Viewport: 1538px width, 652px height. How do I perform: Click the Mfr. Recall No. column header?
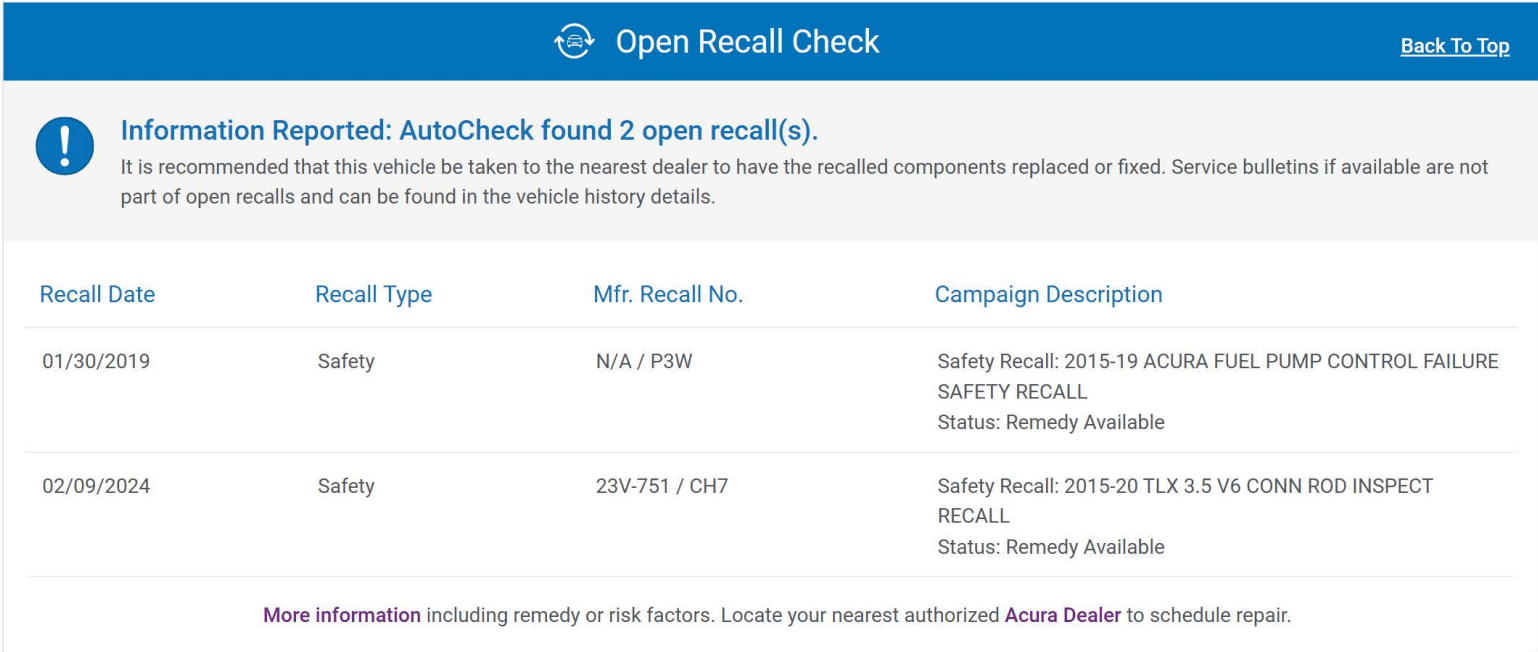pos(668,295)
